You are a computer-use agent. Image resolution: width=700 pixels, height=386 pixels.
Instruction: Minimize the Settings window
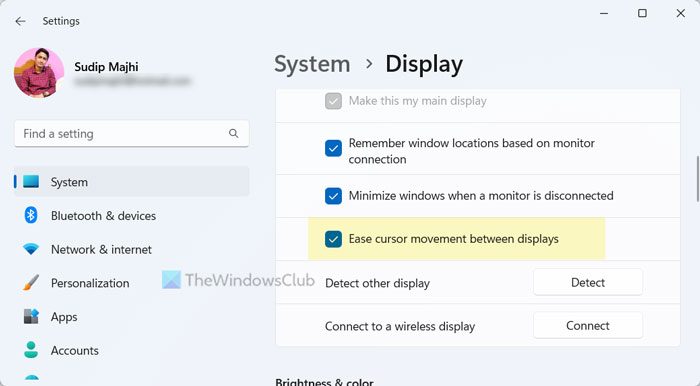pos(604,13)
